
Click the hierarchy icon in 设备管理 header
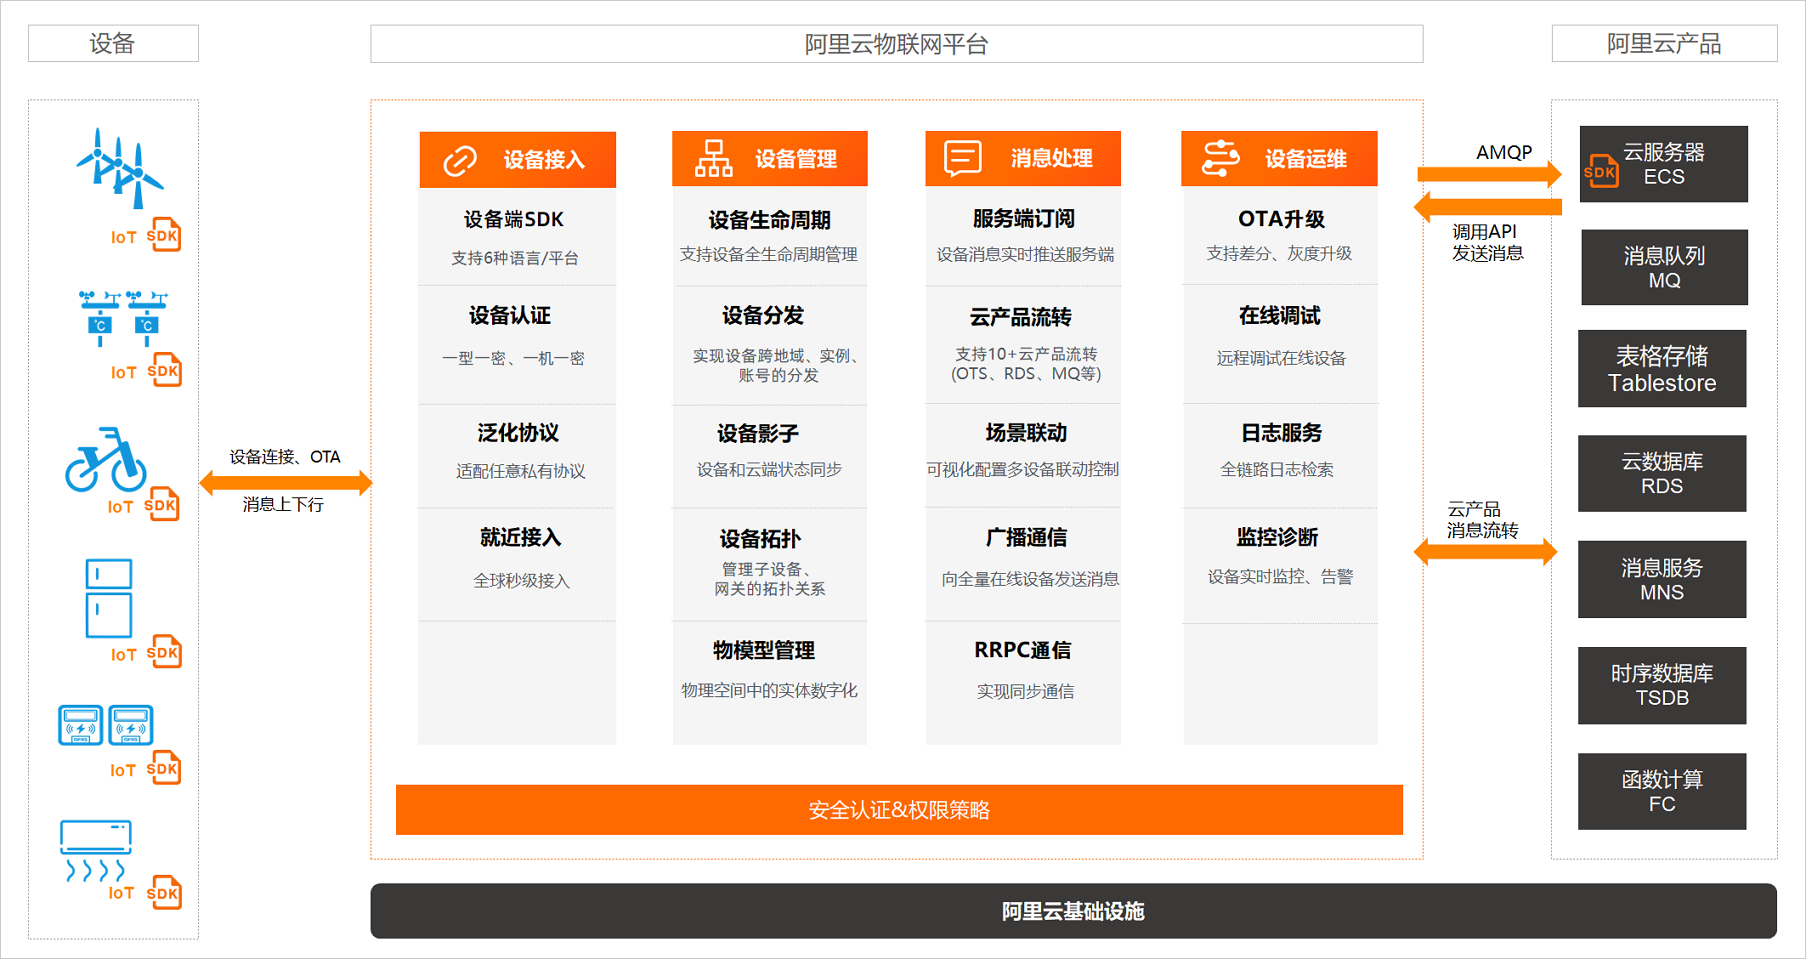coord(713,159)
